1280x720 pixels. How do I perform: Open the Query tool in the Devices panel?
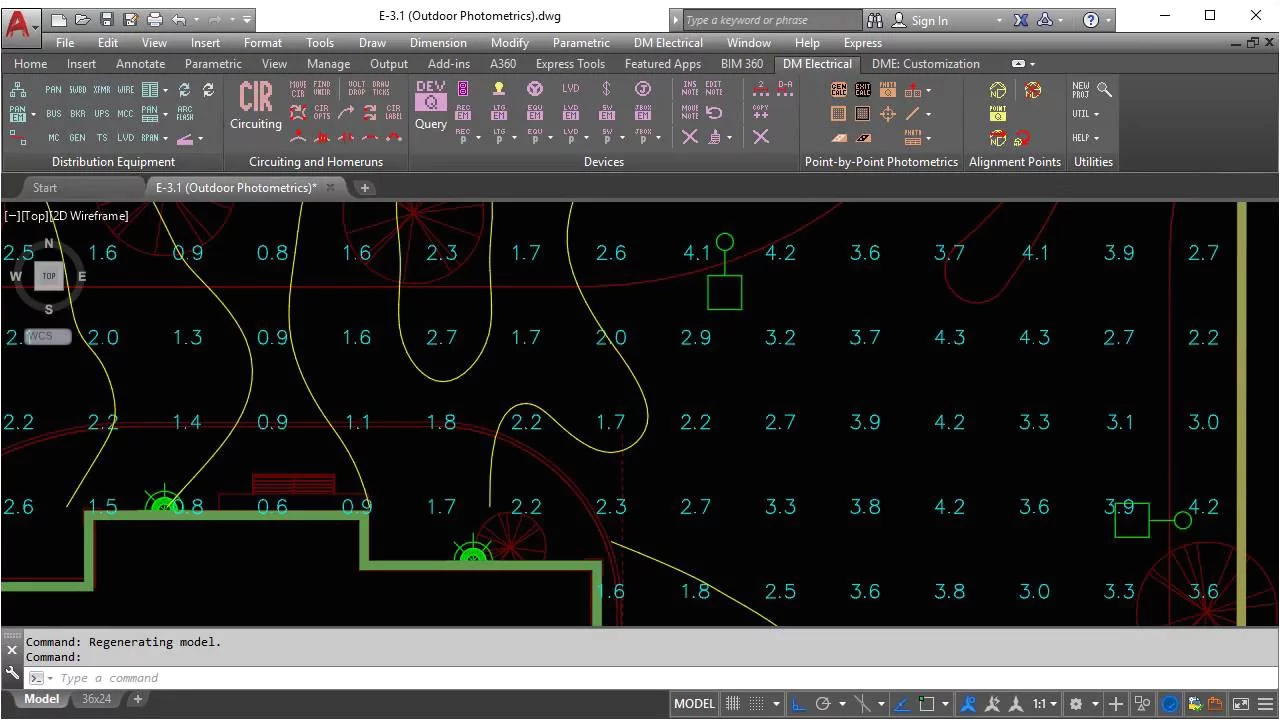(430, 105)
